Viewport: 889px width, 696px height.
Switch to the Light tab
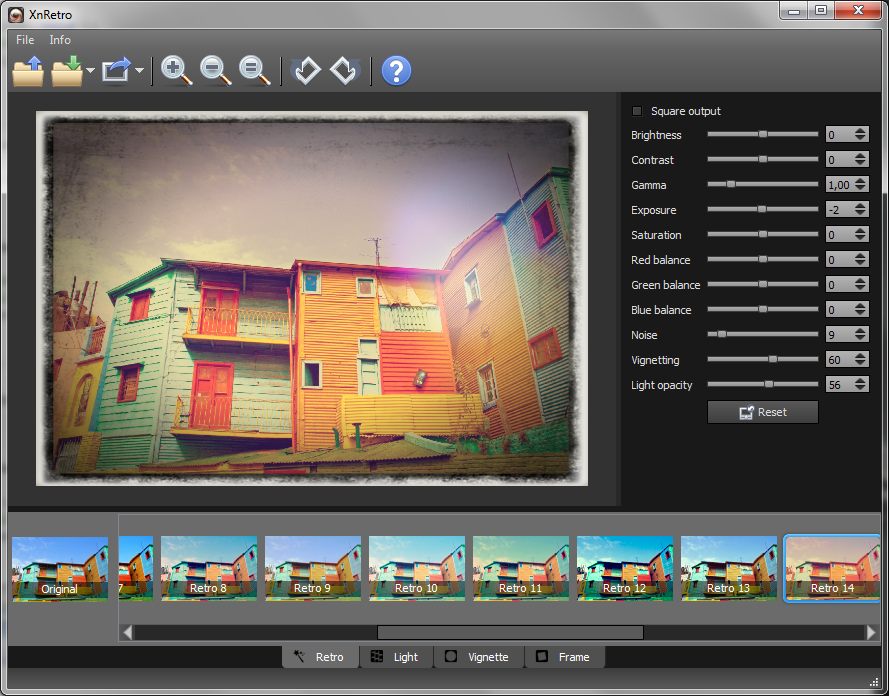coord(397,657)
